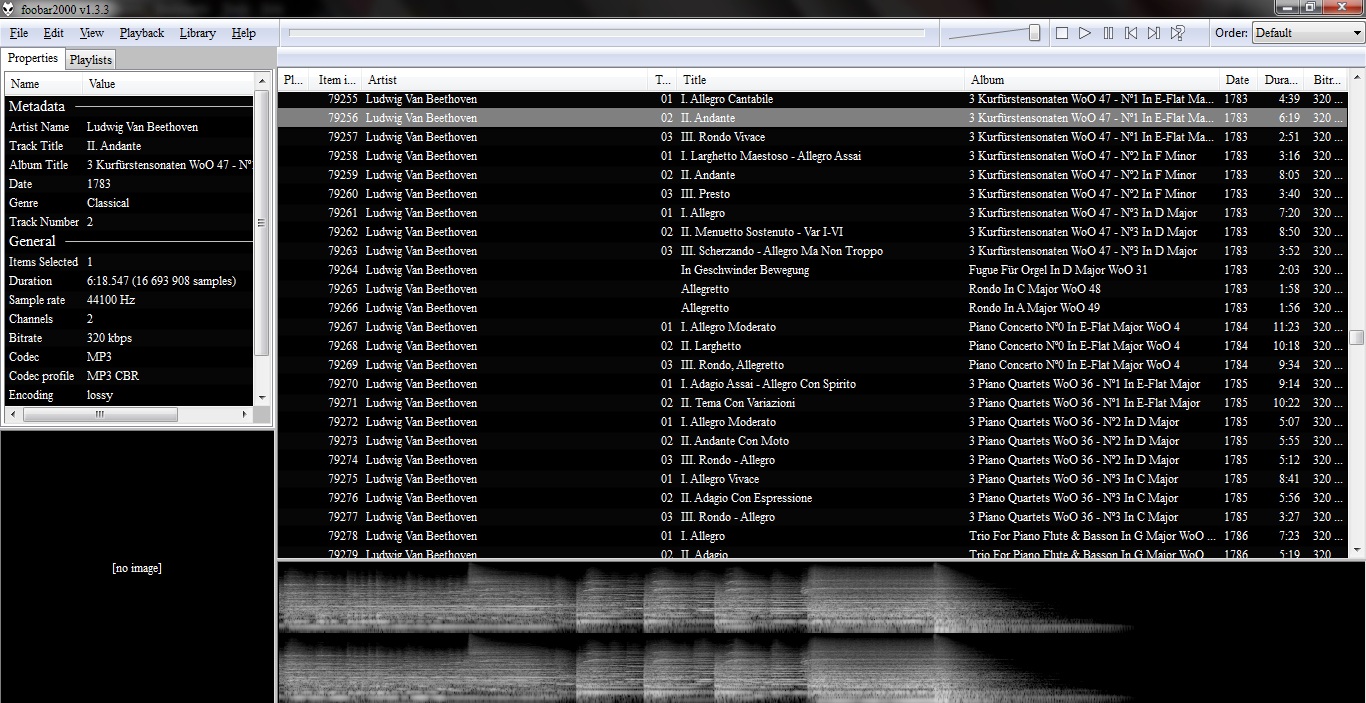Click the Sample rate value '44100 Hz'
This screenshot has width=1366, height=703.
coord(111,300)
